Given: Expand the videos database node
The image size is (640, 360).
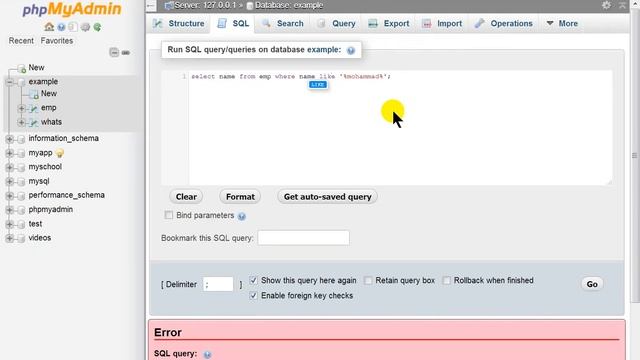Looking at the screenshot, I should coord(9,238).
